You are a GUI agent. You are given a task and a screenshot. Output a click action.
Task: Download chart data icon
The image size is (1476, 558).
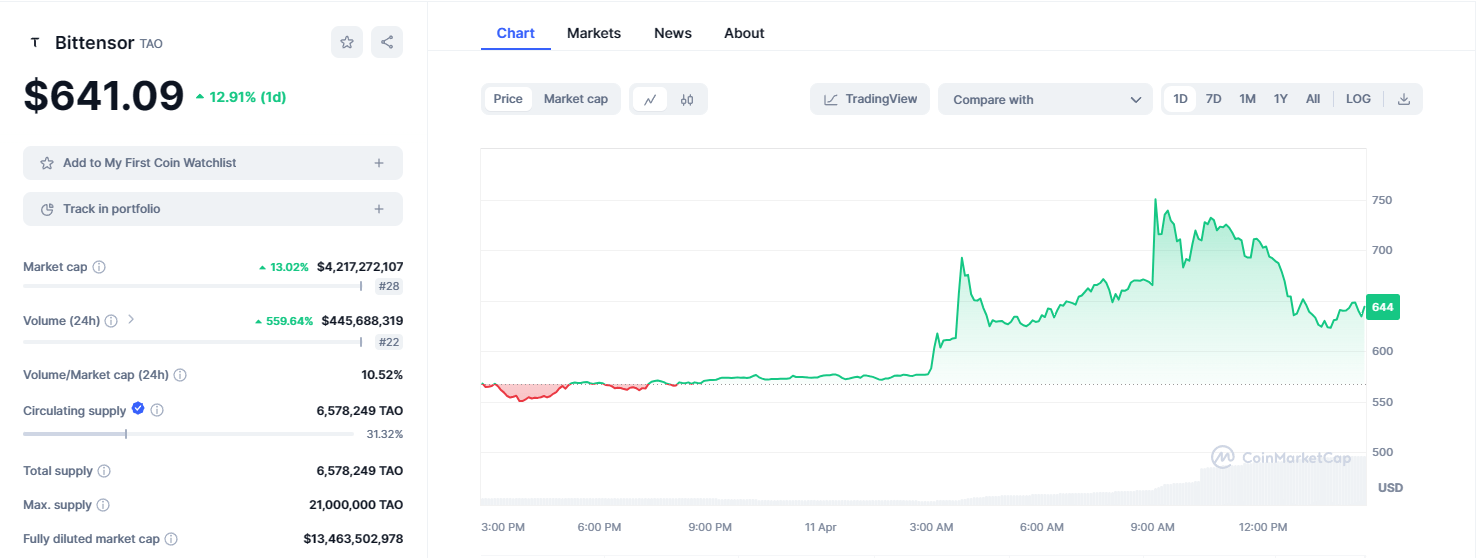(1403, 99)
